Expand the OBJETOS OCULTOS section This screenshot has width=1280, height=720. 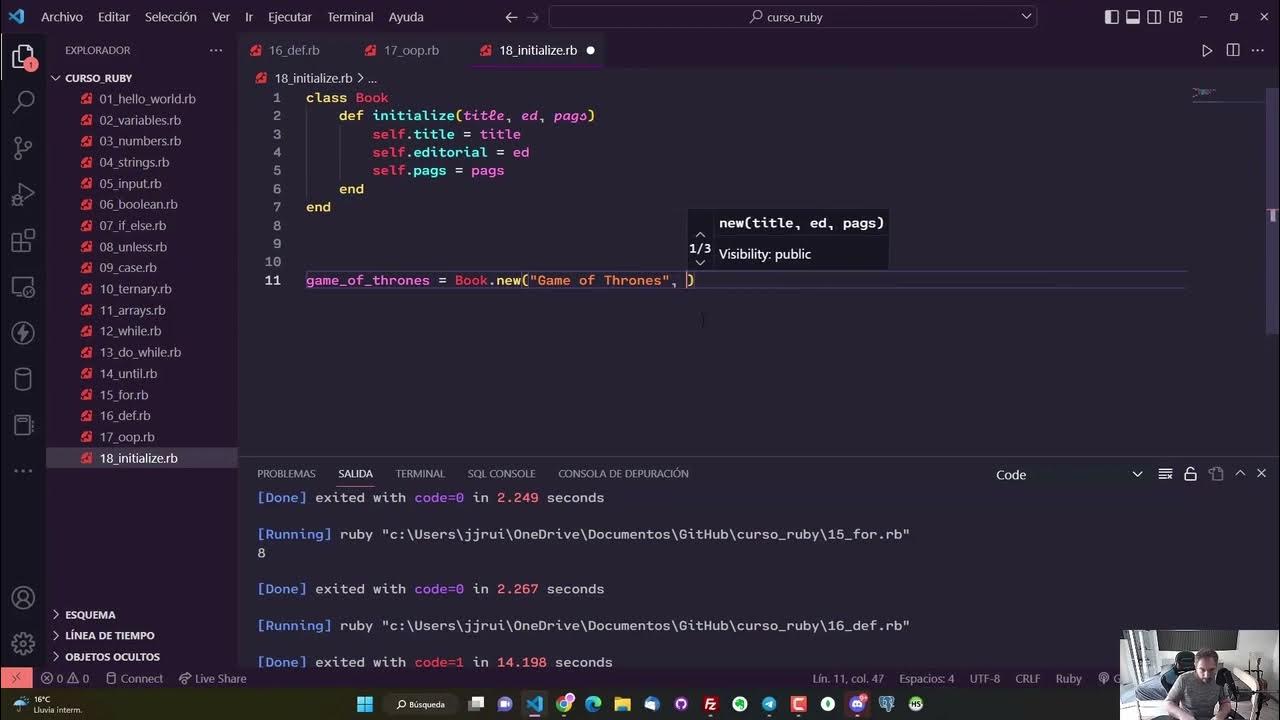[x=141, y=657]
